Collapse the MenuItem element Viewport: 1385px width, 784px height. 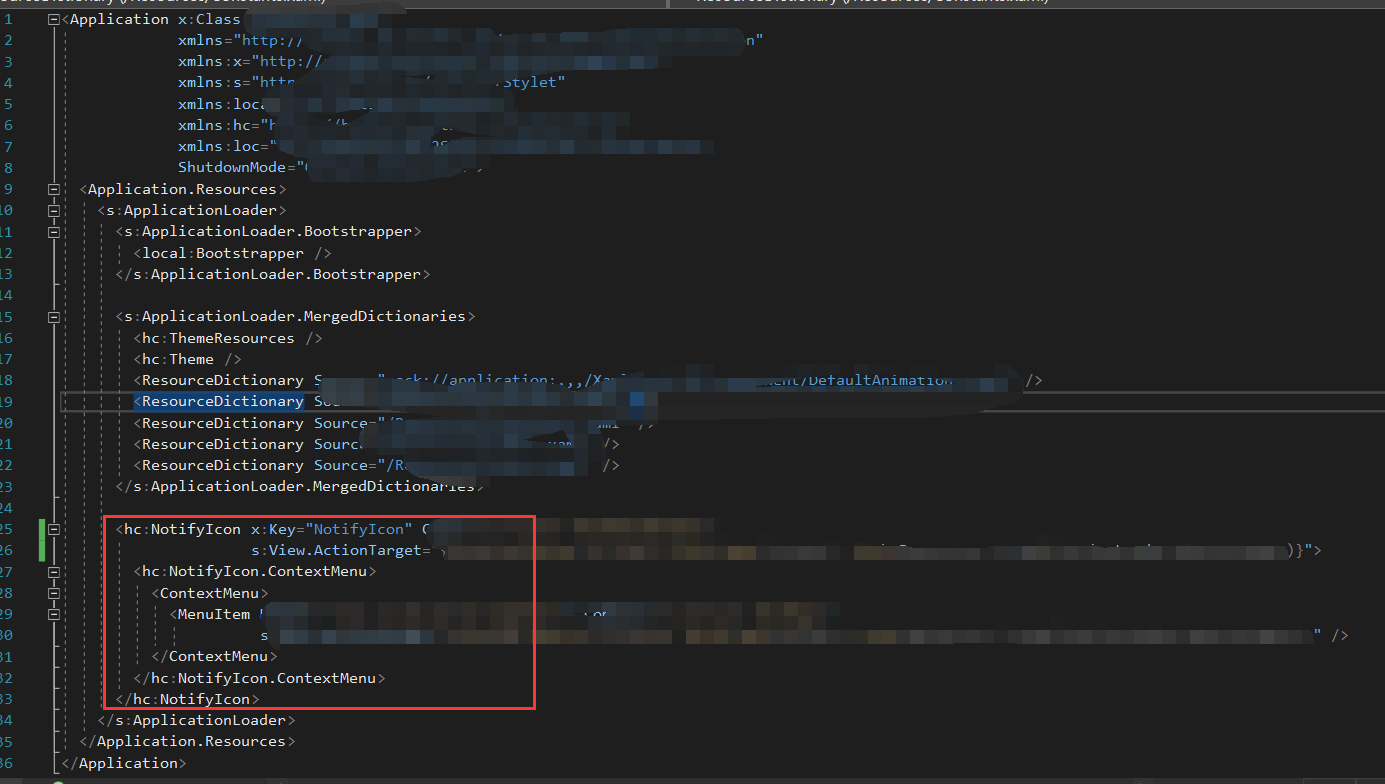[53, 613]
